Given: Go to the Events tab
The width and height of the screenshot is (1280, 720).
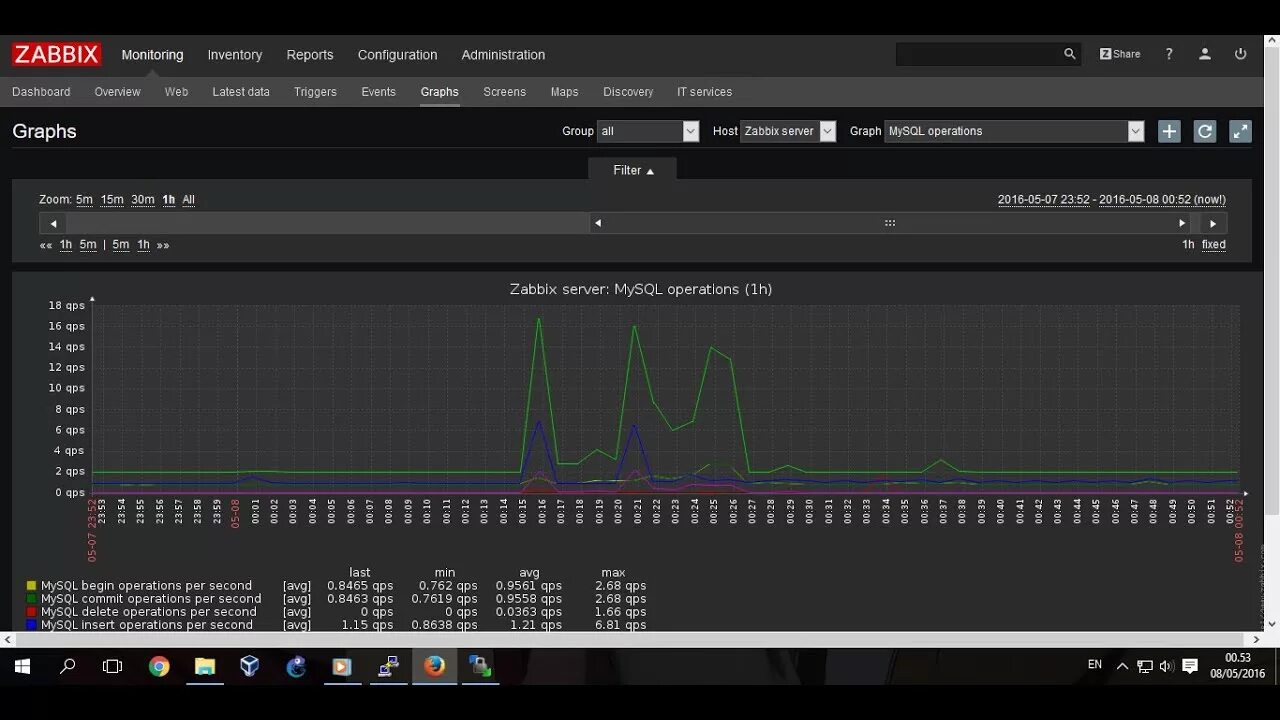Looking at the screenshot, I should tap(378, 92).
